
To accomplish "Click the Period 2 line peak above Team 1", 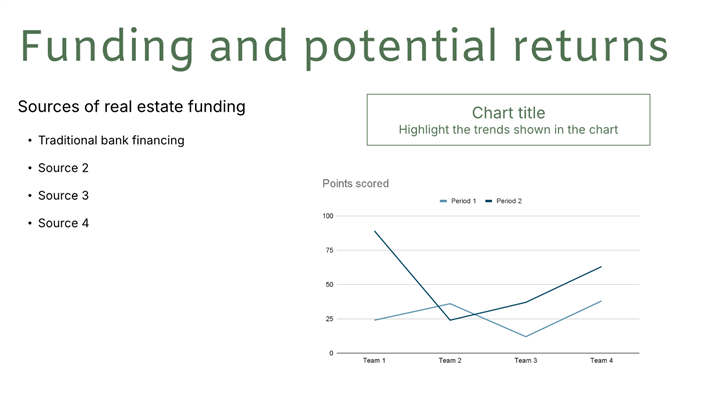I will (x=374, y=231).
